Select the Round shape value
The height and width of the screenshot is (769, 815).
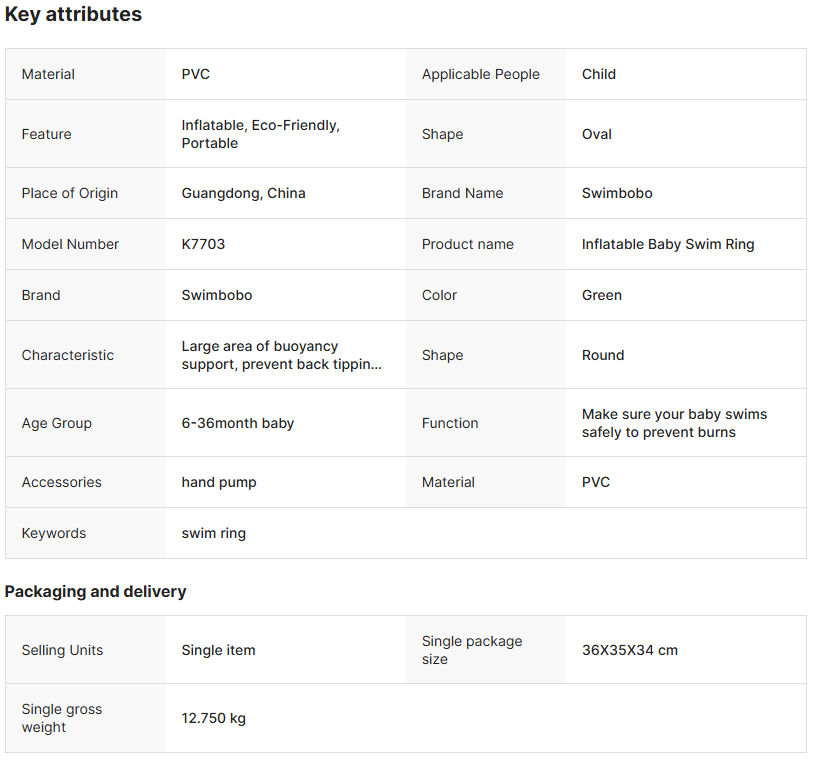[602, 355]
